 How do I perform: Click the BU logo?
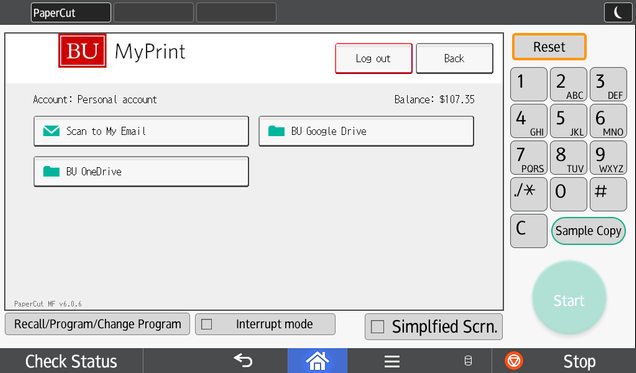pyautogui.click(x=82, y=51)
